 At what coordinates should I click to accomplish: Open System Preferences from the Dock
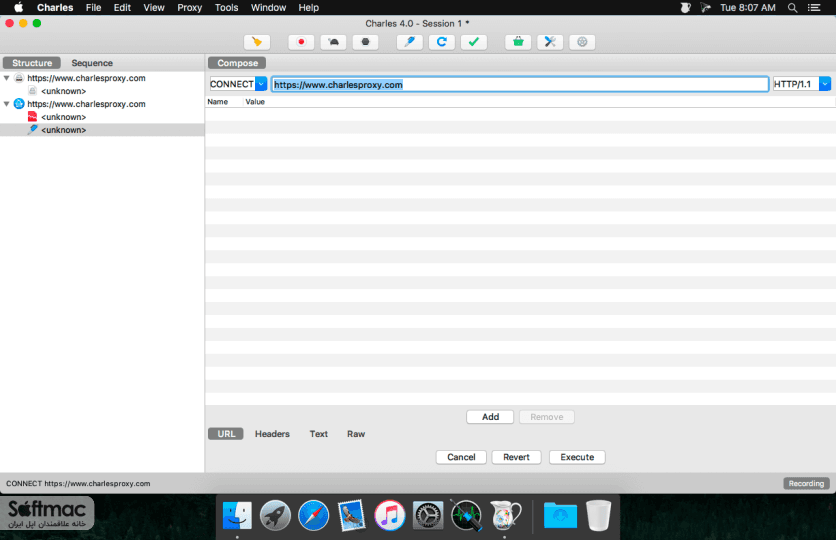428,515
